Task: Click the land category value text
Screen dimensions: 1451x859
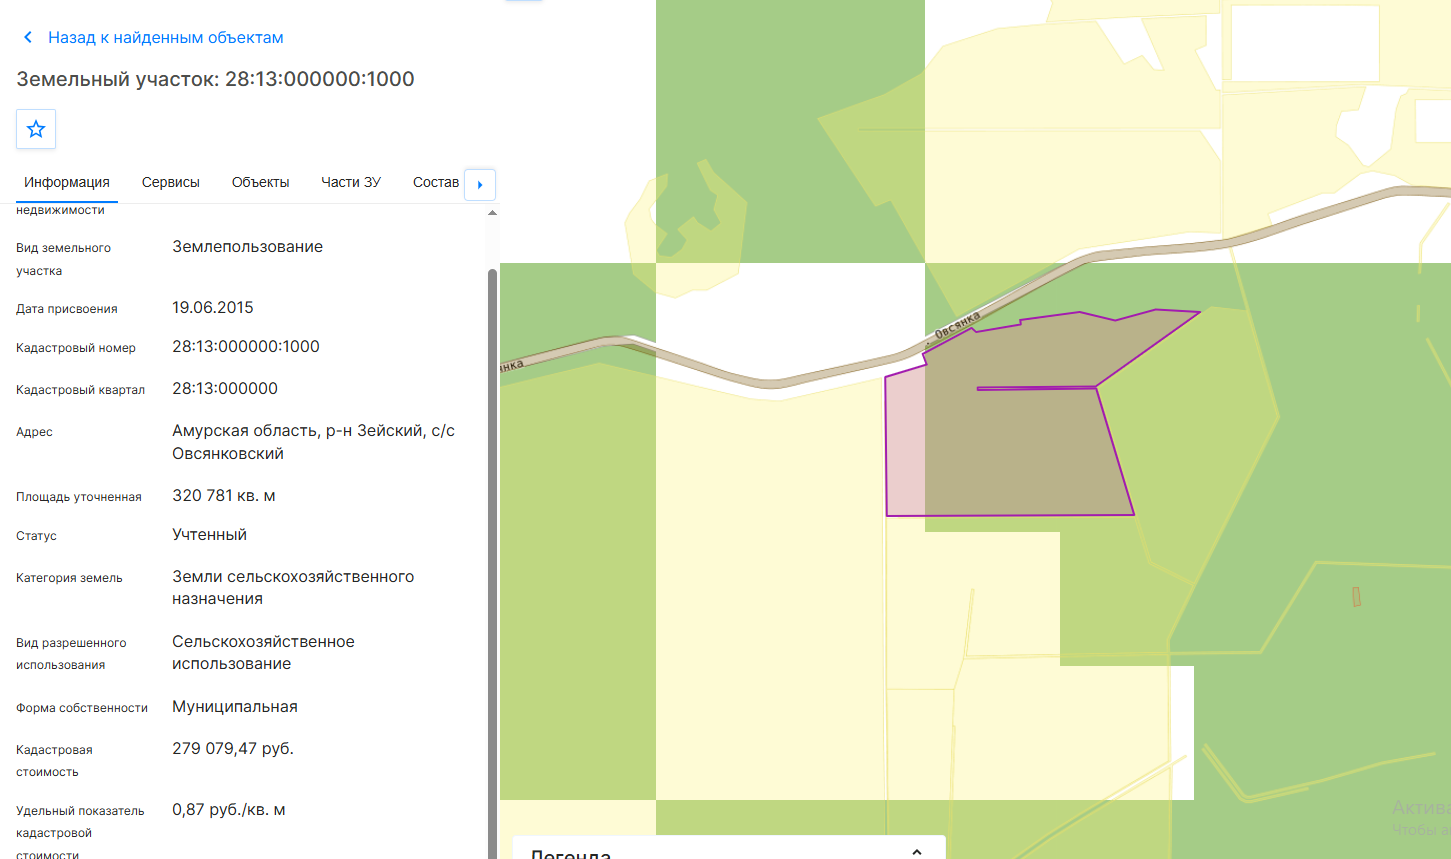Action: (293, 588)
